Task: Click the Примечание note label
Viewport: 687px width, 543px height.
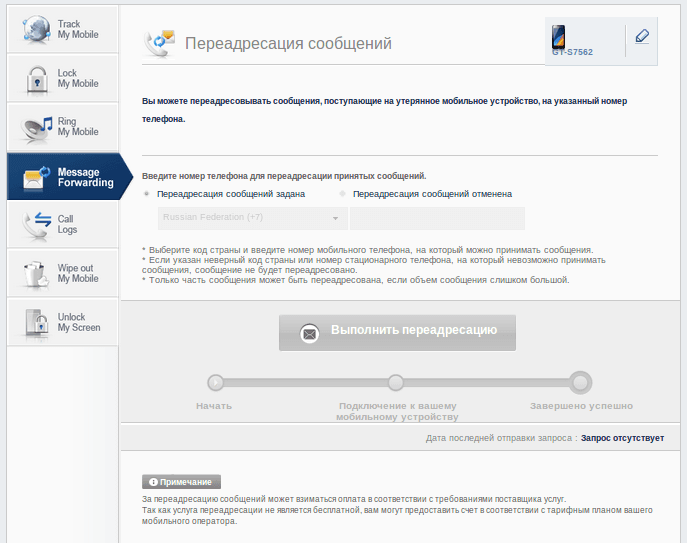Action: point(181,482)
